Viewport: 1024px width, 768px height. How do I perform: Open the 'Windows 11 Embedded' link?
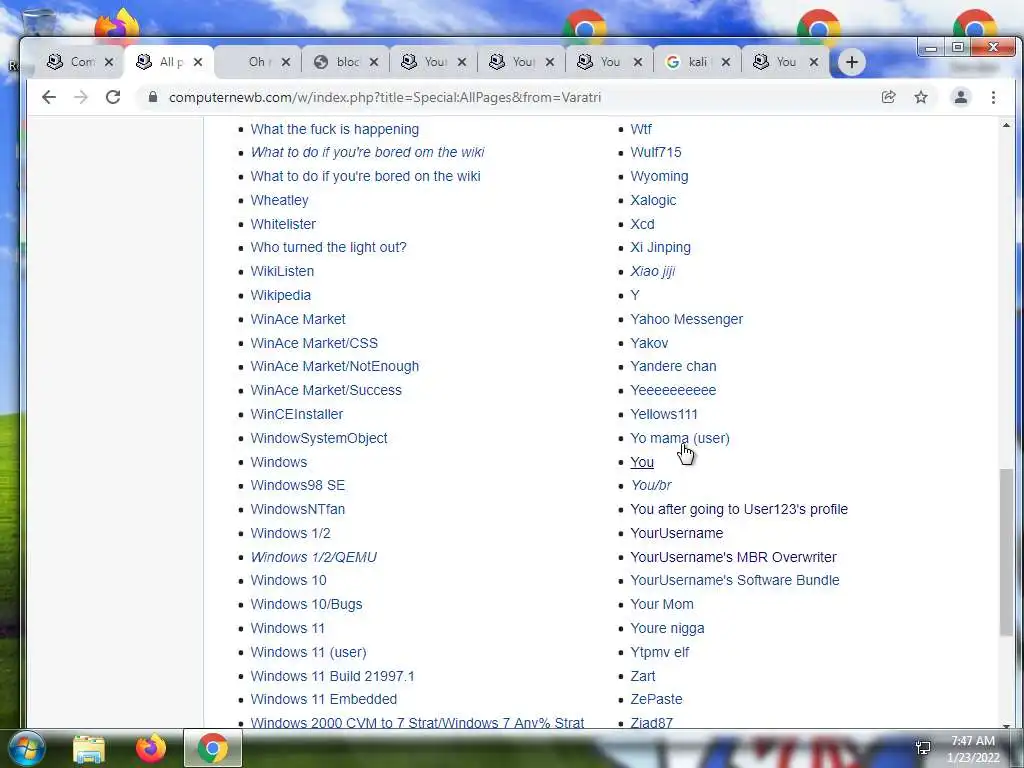tap(323, 699)
